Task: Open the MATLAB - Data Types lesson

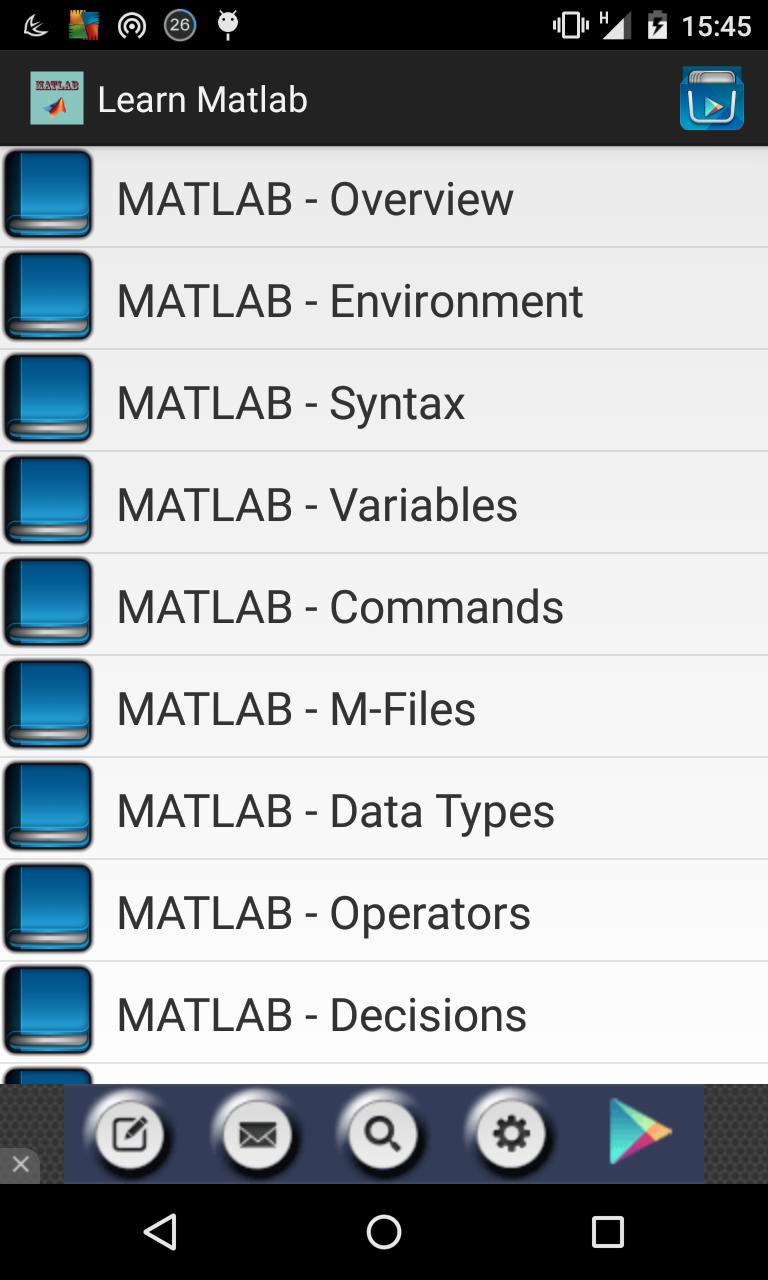Action: pyautogui.click(x=335, y=809)
